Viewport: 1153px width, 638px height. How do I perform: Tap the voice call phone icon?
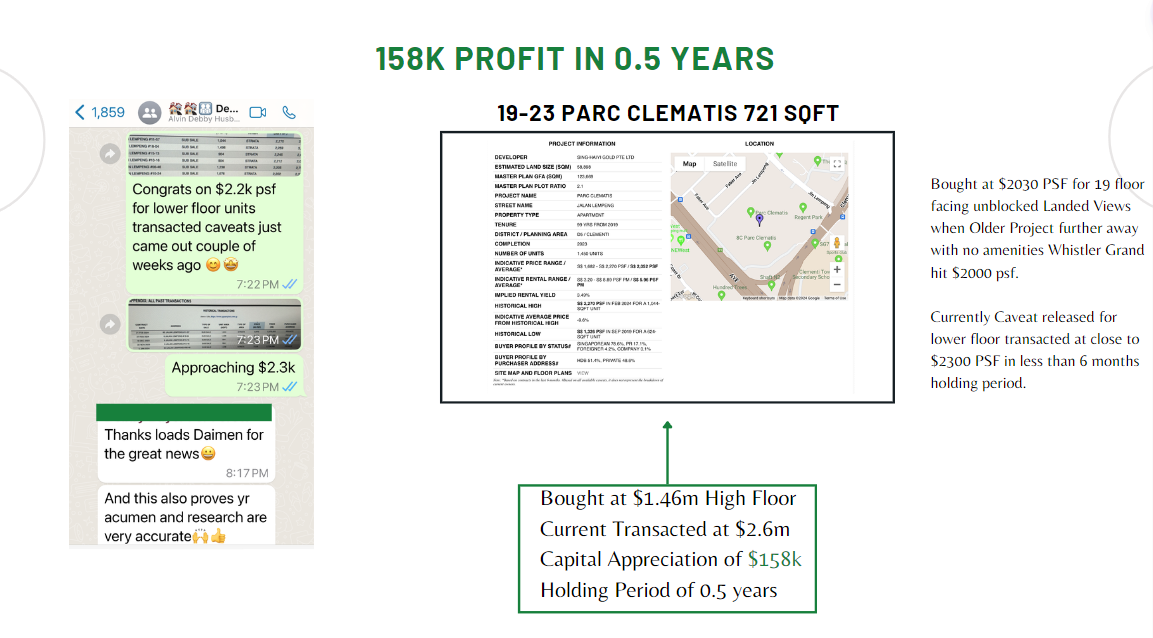point(290,112)
